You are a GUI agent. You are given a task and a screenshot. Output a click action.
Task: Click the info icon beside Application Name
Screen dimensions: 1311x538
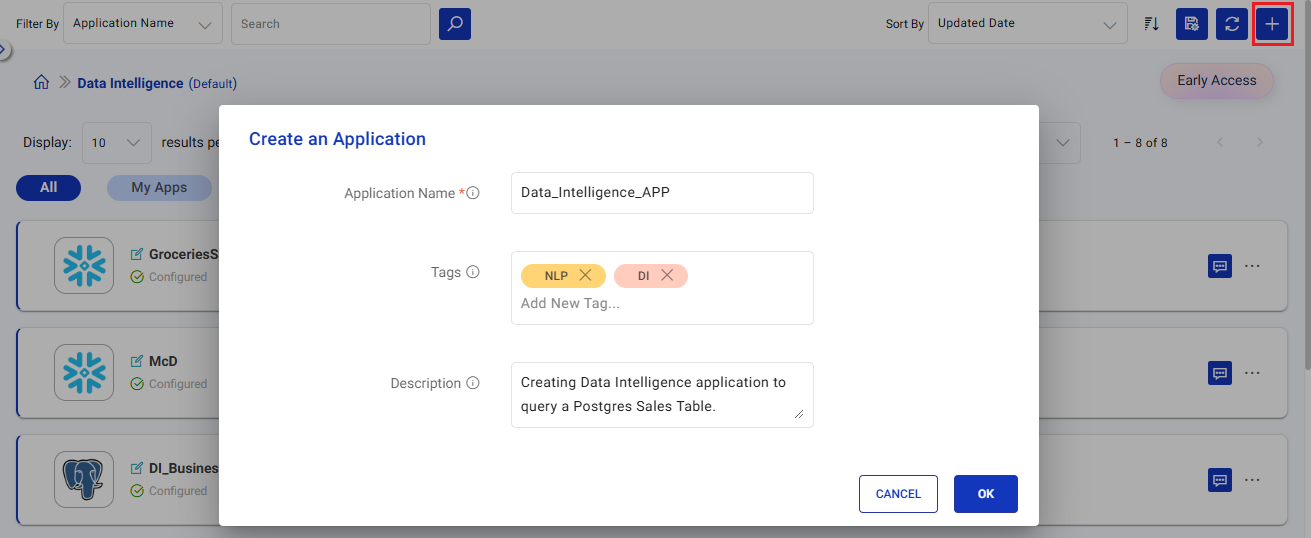point(474,193)
